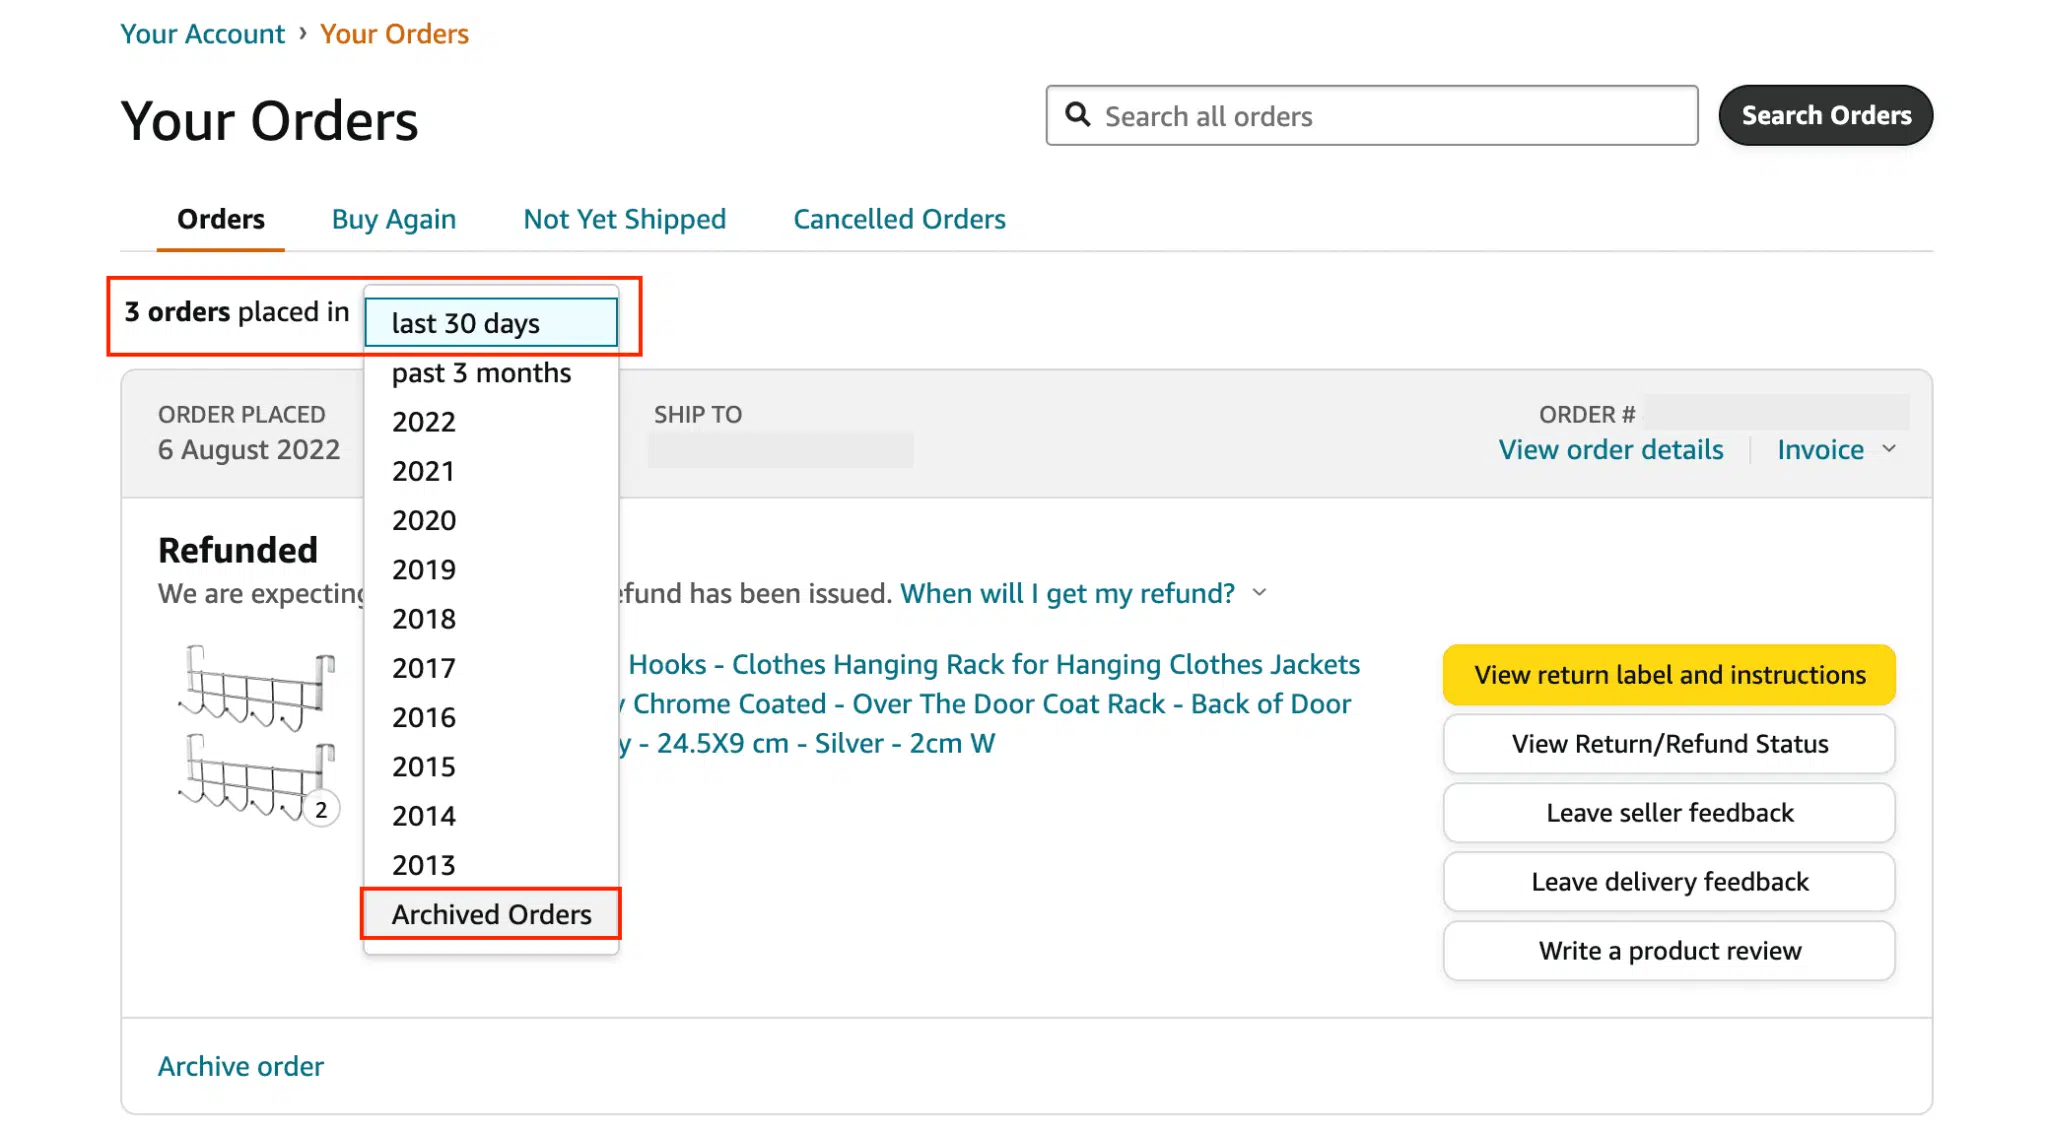
Task: Click the product review icon button
Action: pyautogui.click(x=1670, y=952)
